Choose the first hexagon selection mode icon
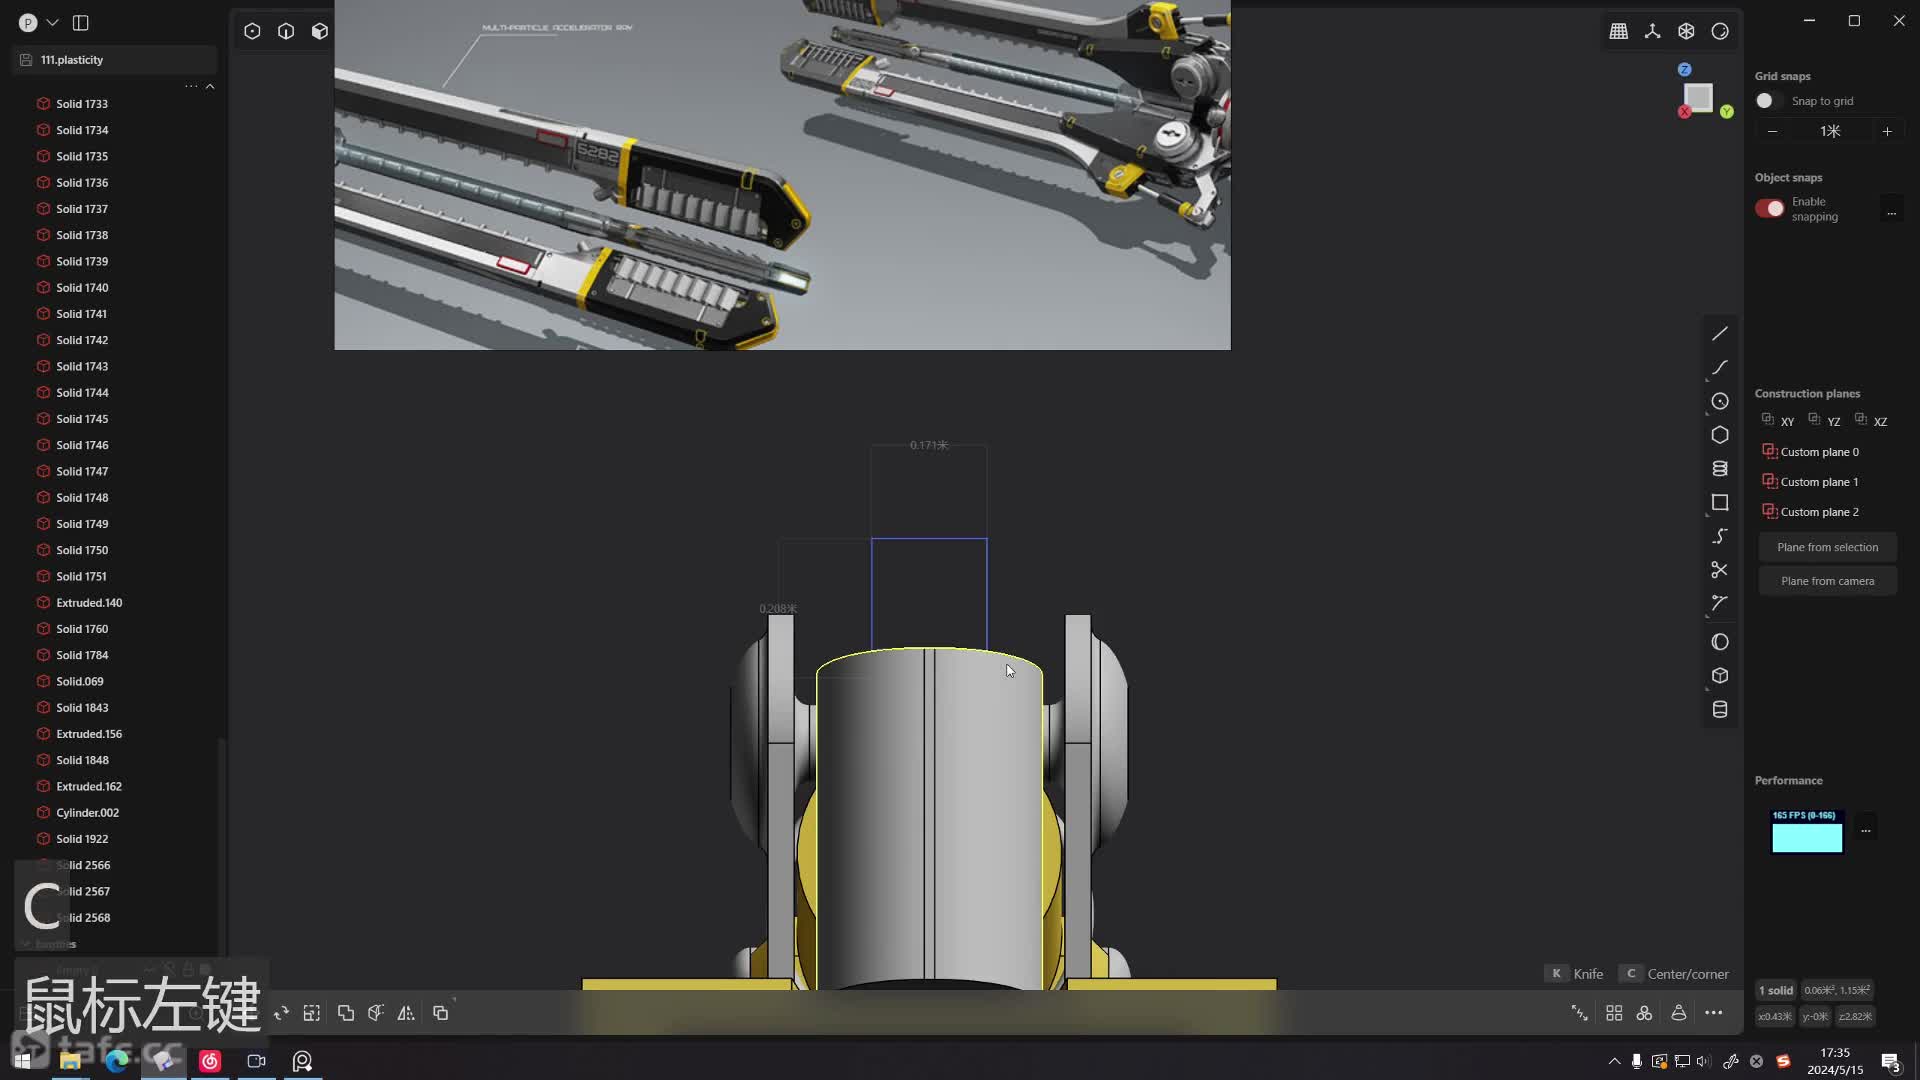Viewport: 1920px width, 1080px height. pos(252,31)
